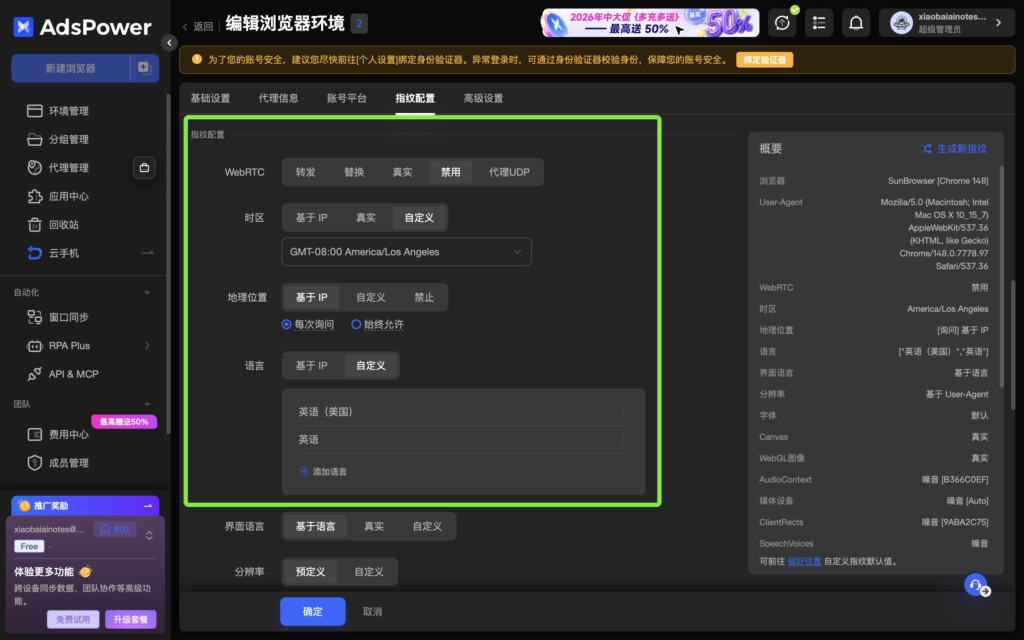Open options dots for 英语 language row
Viewport: 1024px width, 640px height.
tap(622, 440)
